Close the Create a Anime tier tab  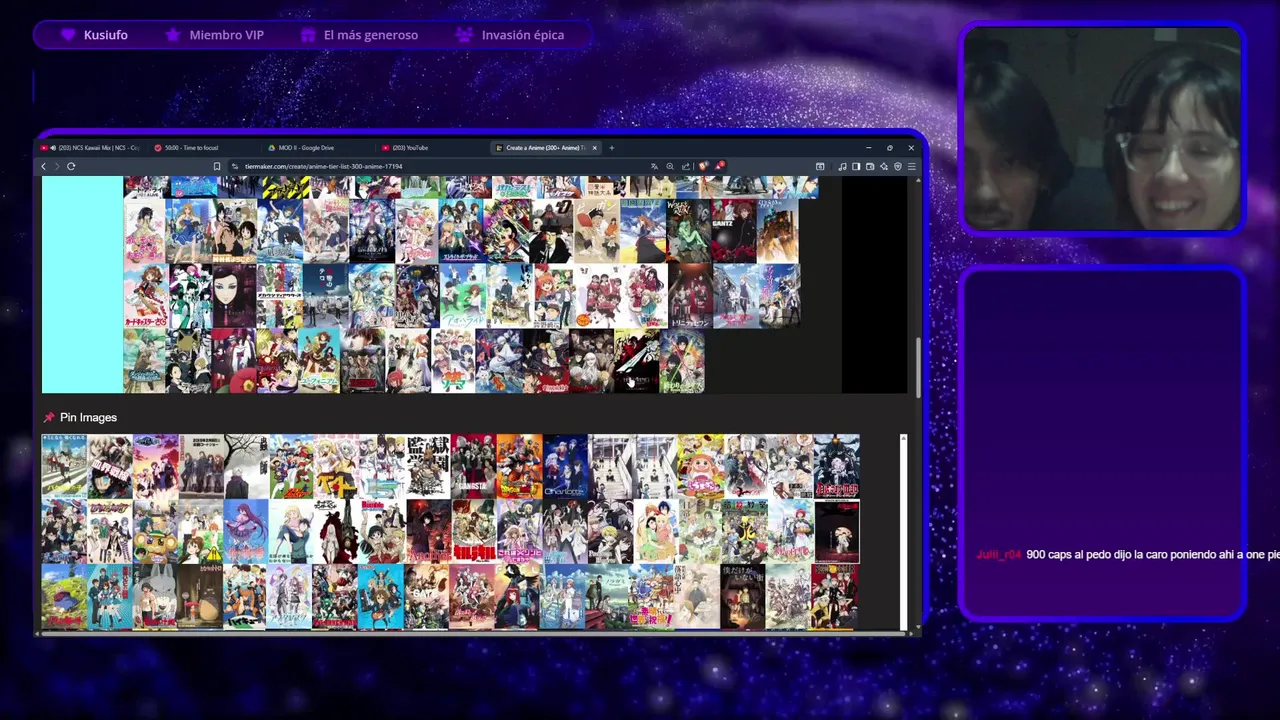[594, 148]
